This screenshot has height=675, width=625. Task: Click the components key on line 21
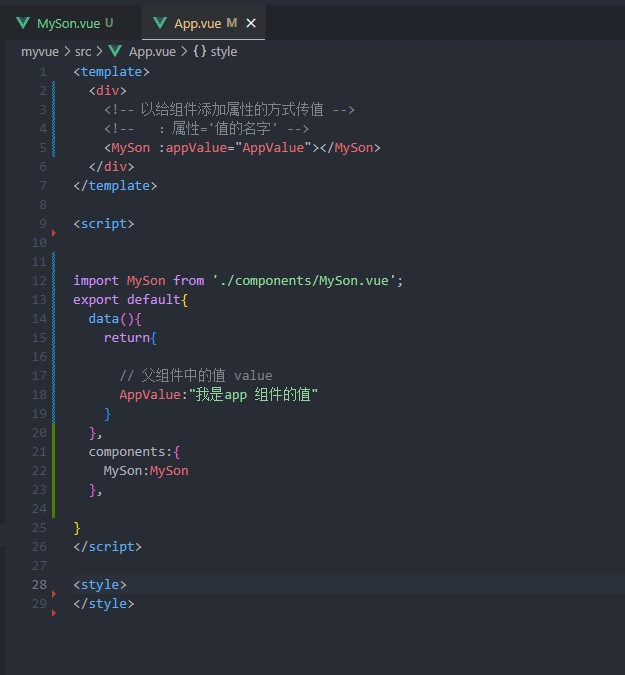127,452
